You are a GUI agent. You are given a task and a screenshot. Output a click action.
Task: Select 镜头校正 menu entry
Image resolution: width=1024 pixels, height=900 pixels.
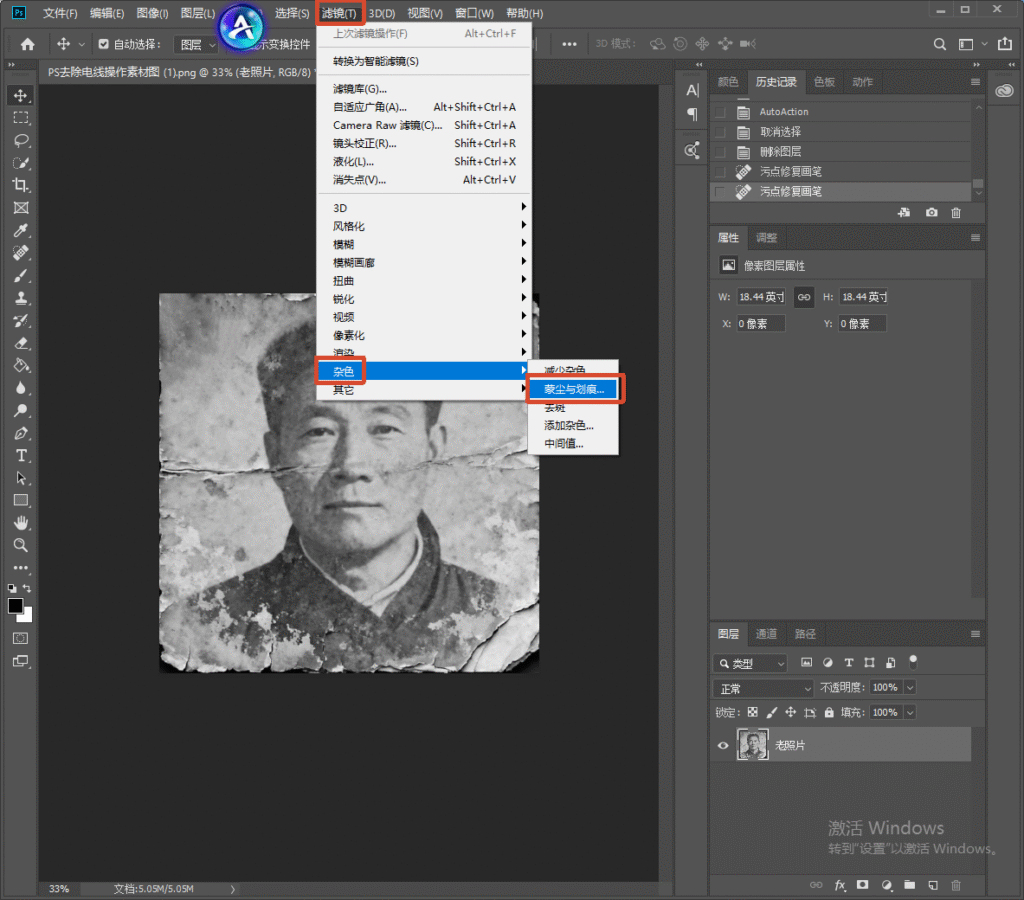424,144
